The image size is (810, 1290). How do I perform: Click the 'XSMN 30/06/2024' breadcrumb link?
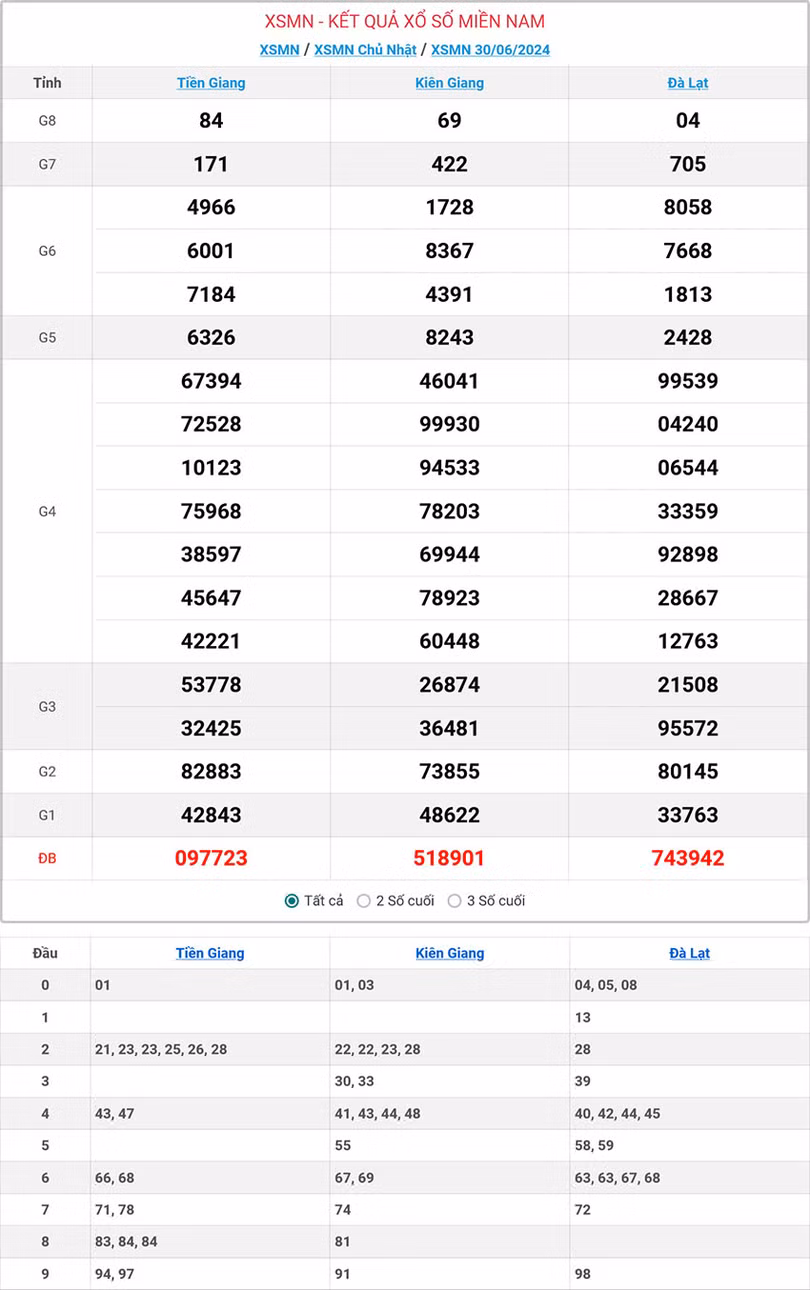tap(490, 50)
